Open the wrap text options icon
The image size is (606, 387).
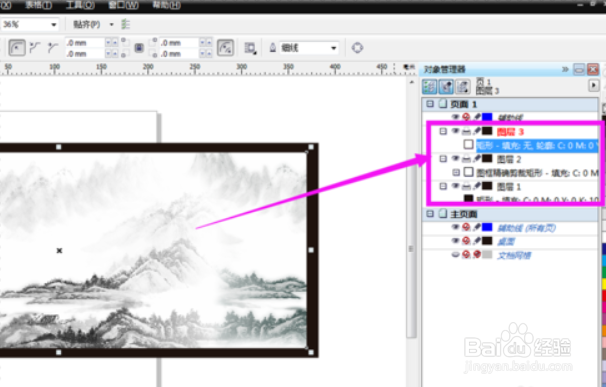(250, 48)
